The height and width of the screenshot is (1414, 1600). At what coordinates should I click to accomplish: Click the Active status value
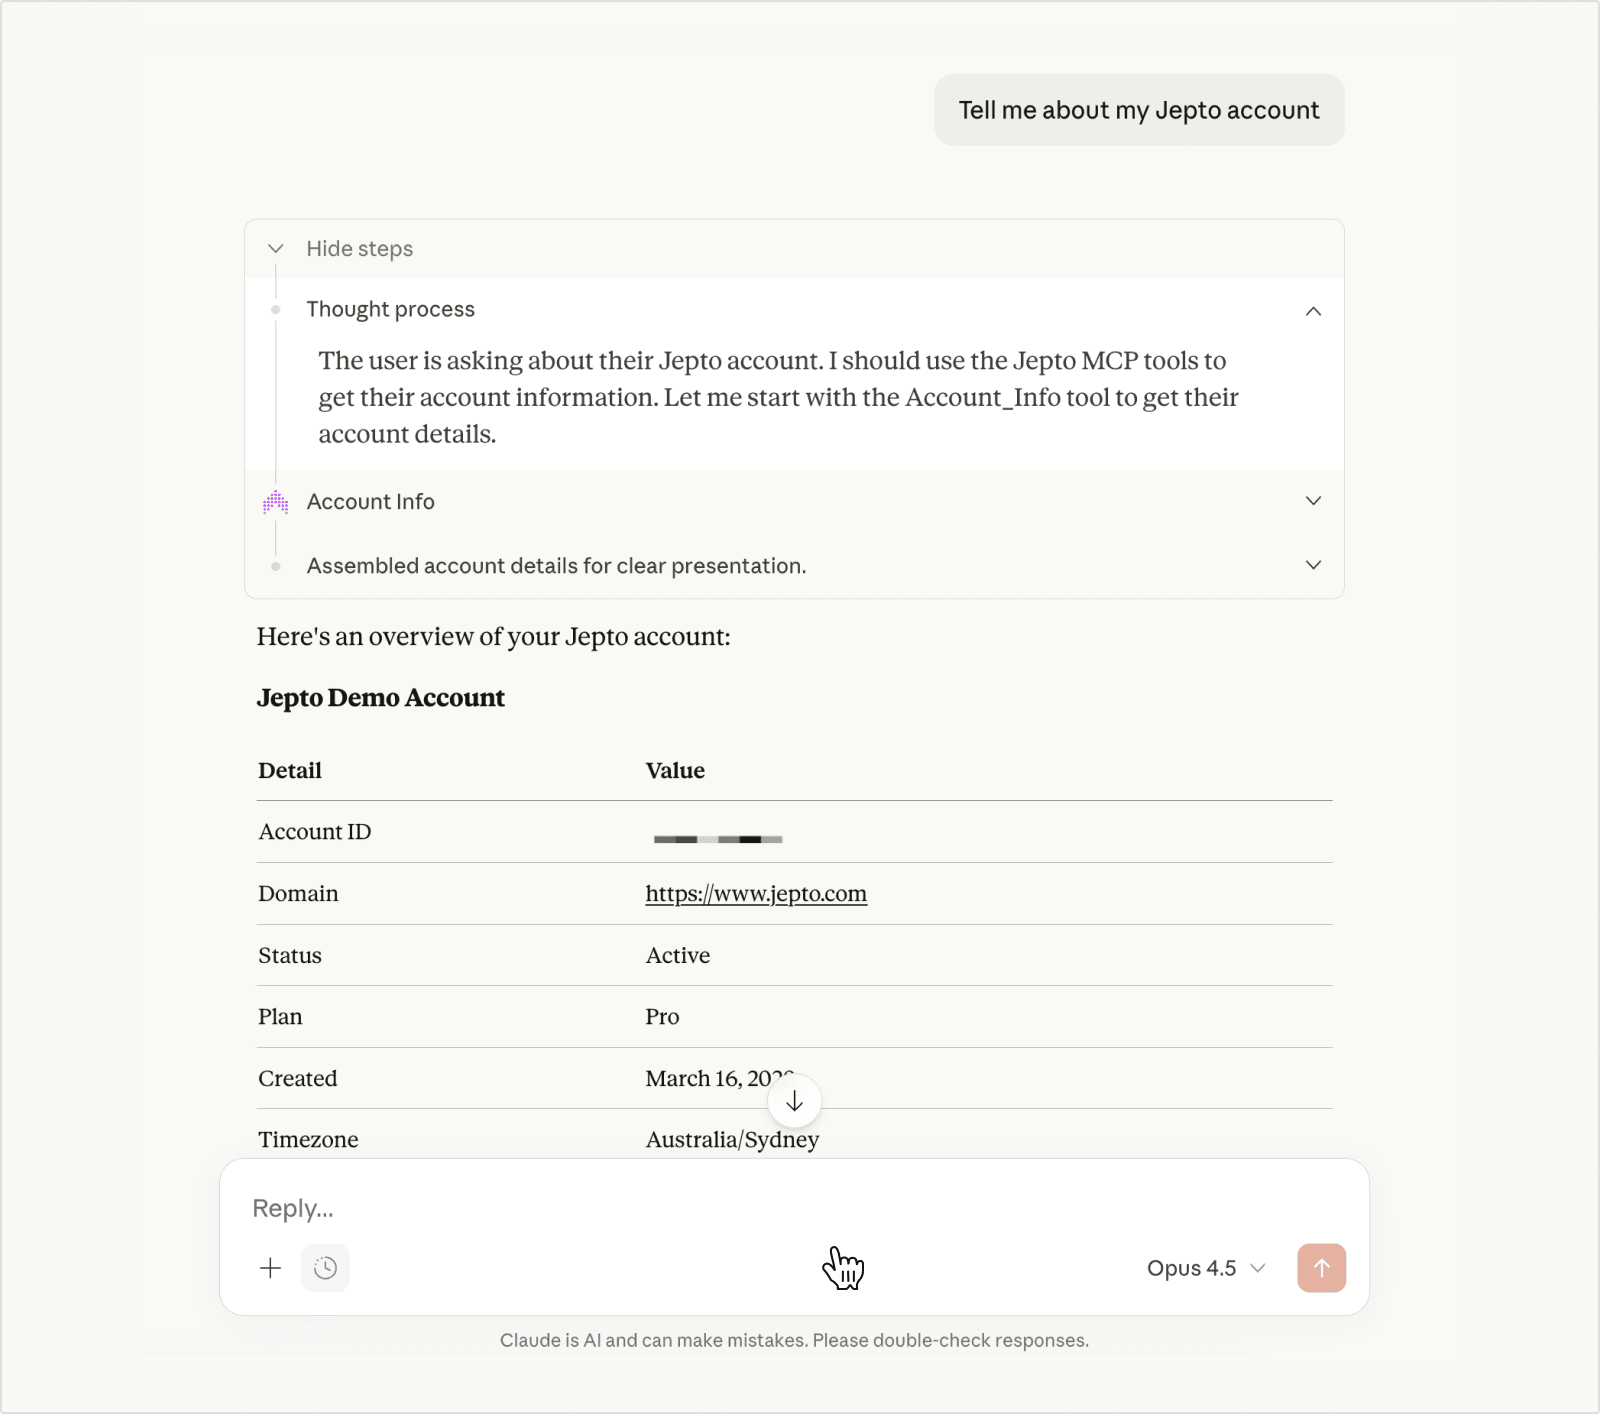[x=678, y=955]
